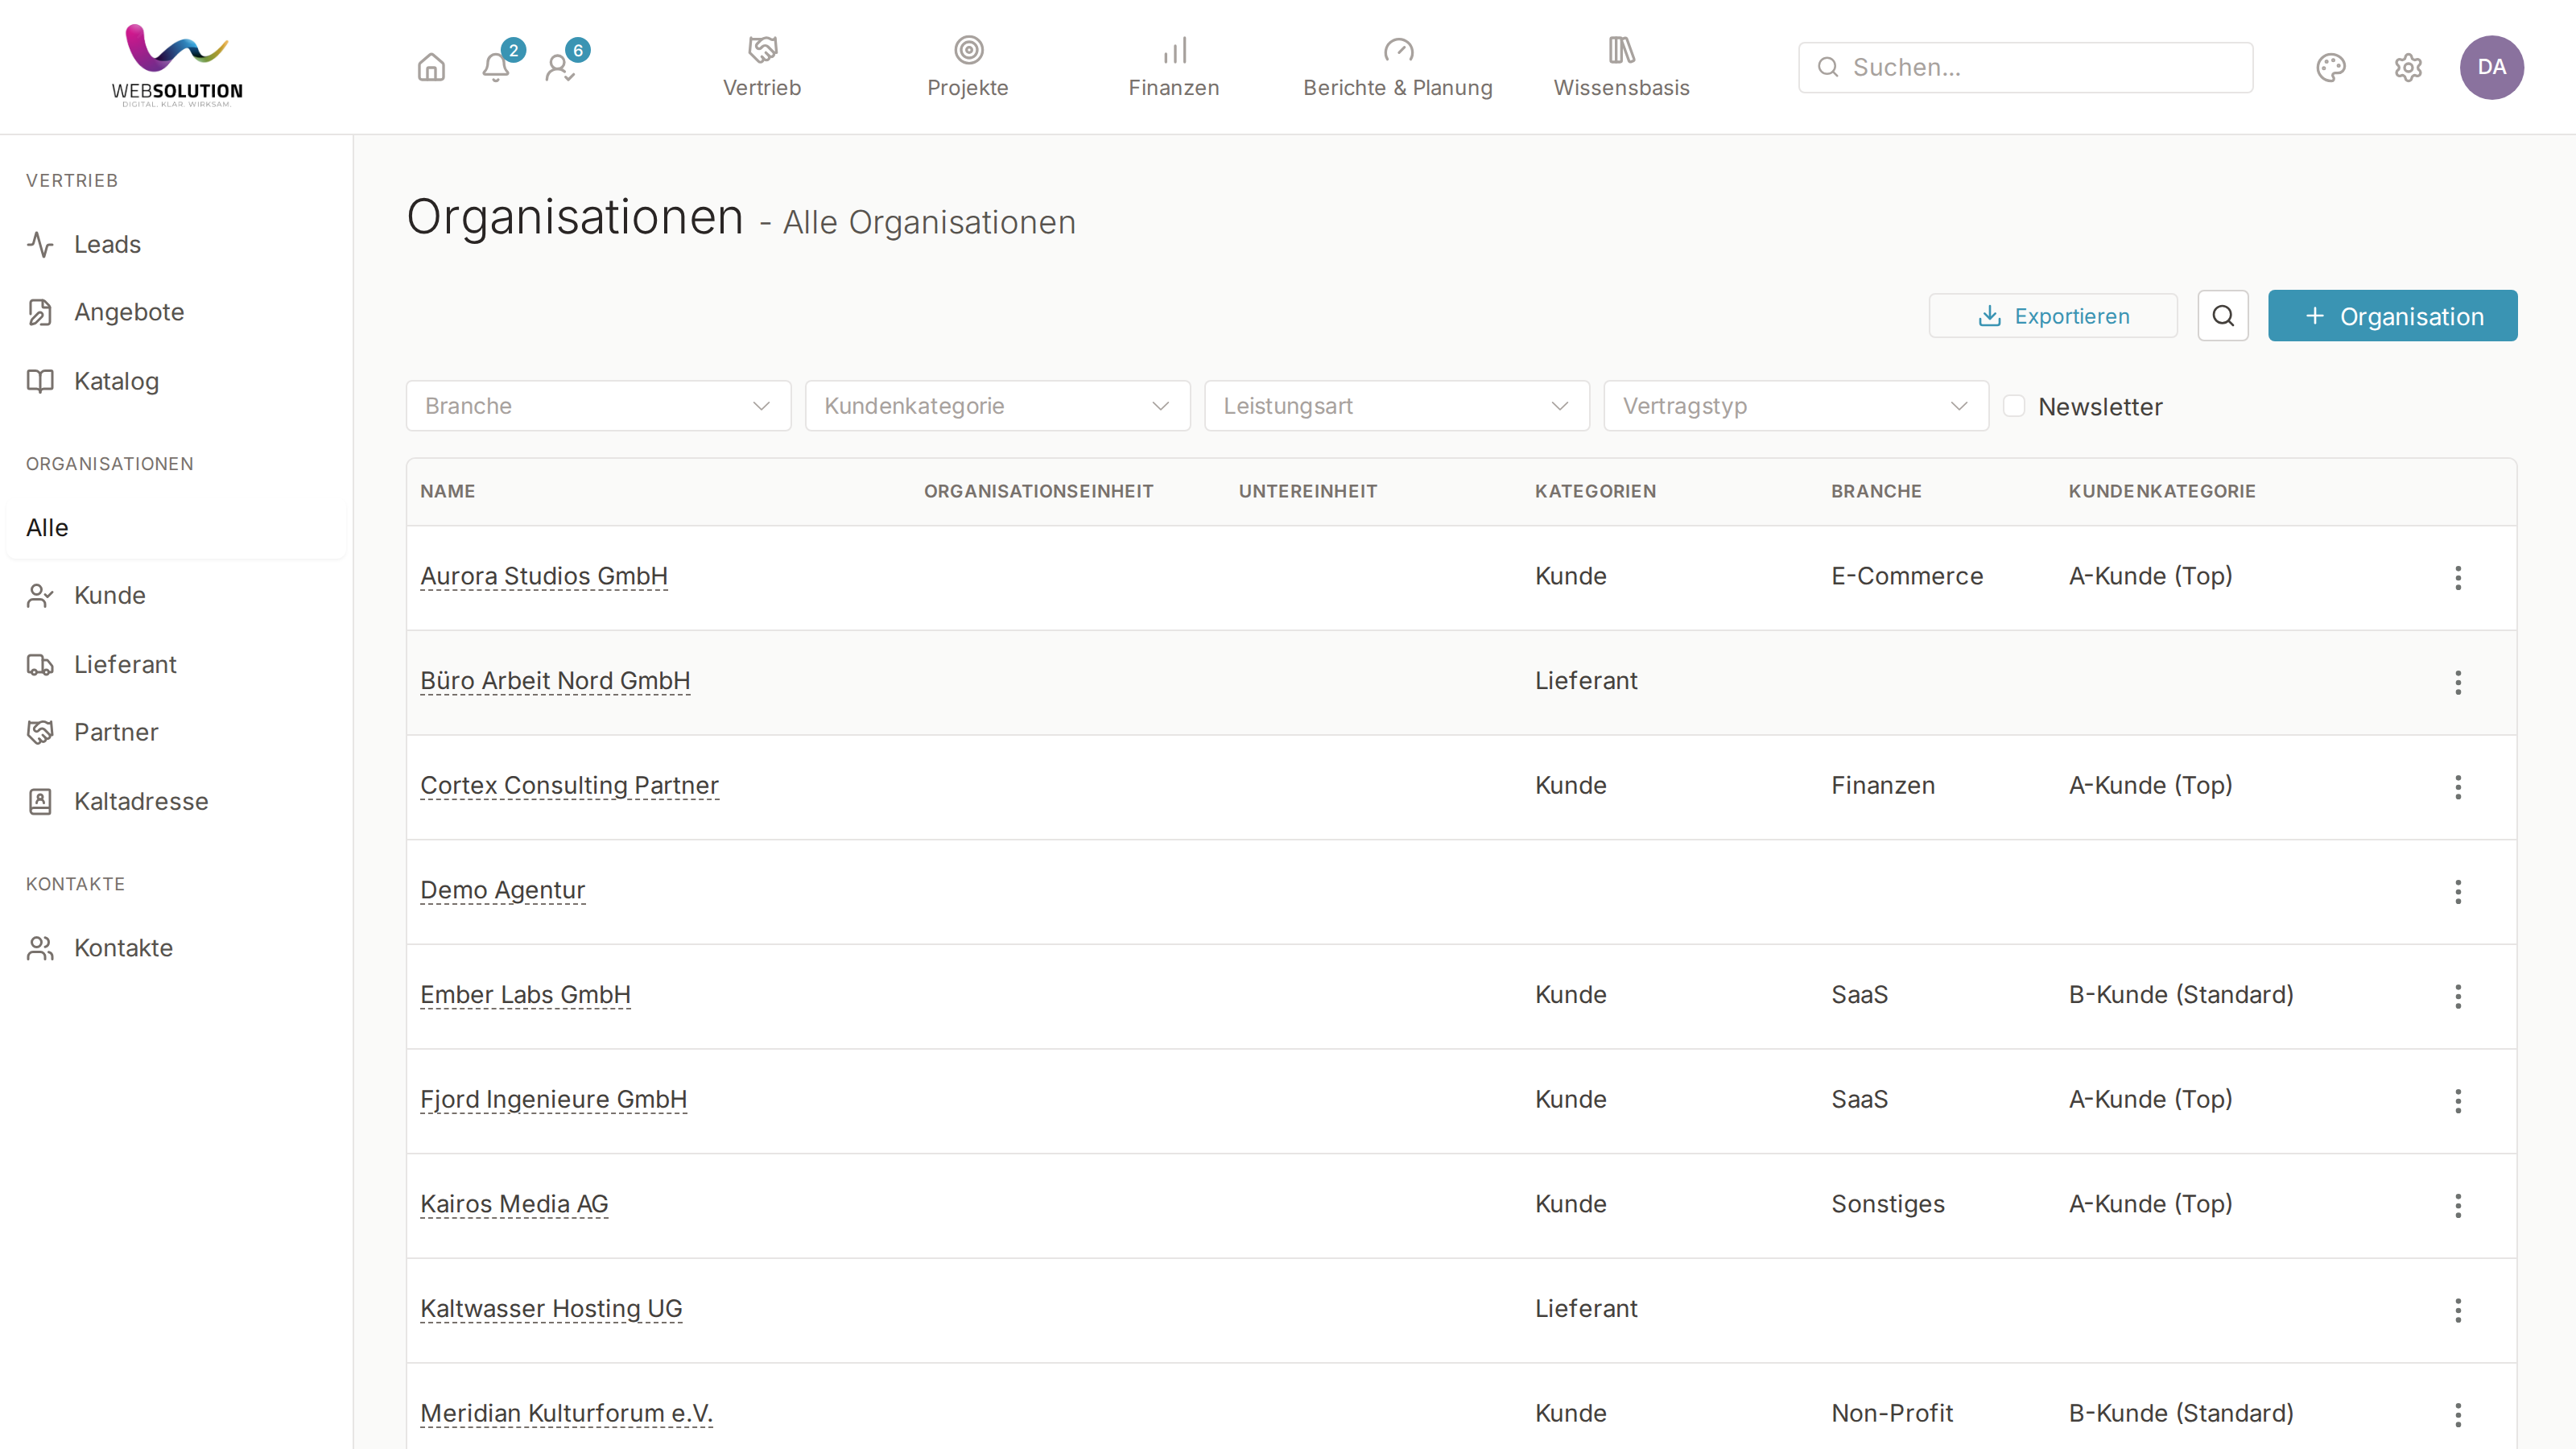Click the Suchen search input field

coord(2025,67)
